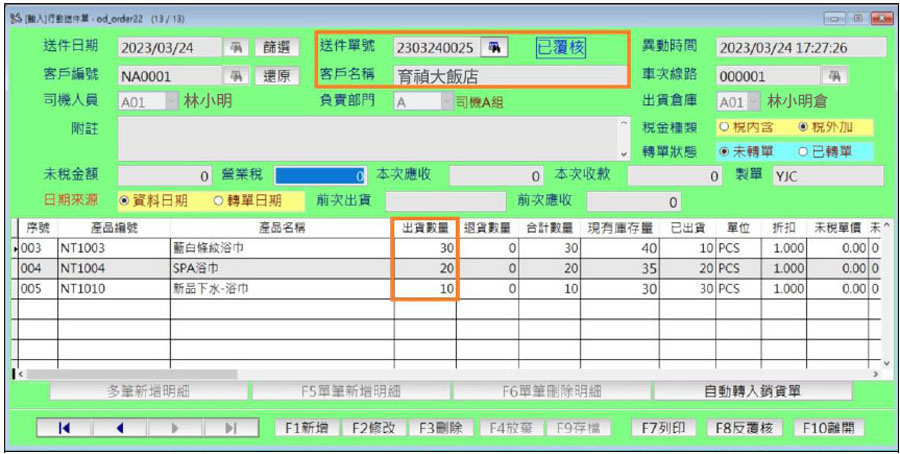Screen dimensions: 900x454
Task: Select the 稅內含 tax option
Action: pyautogui.click(x=748, y=127)
